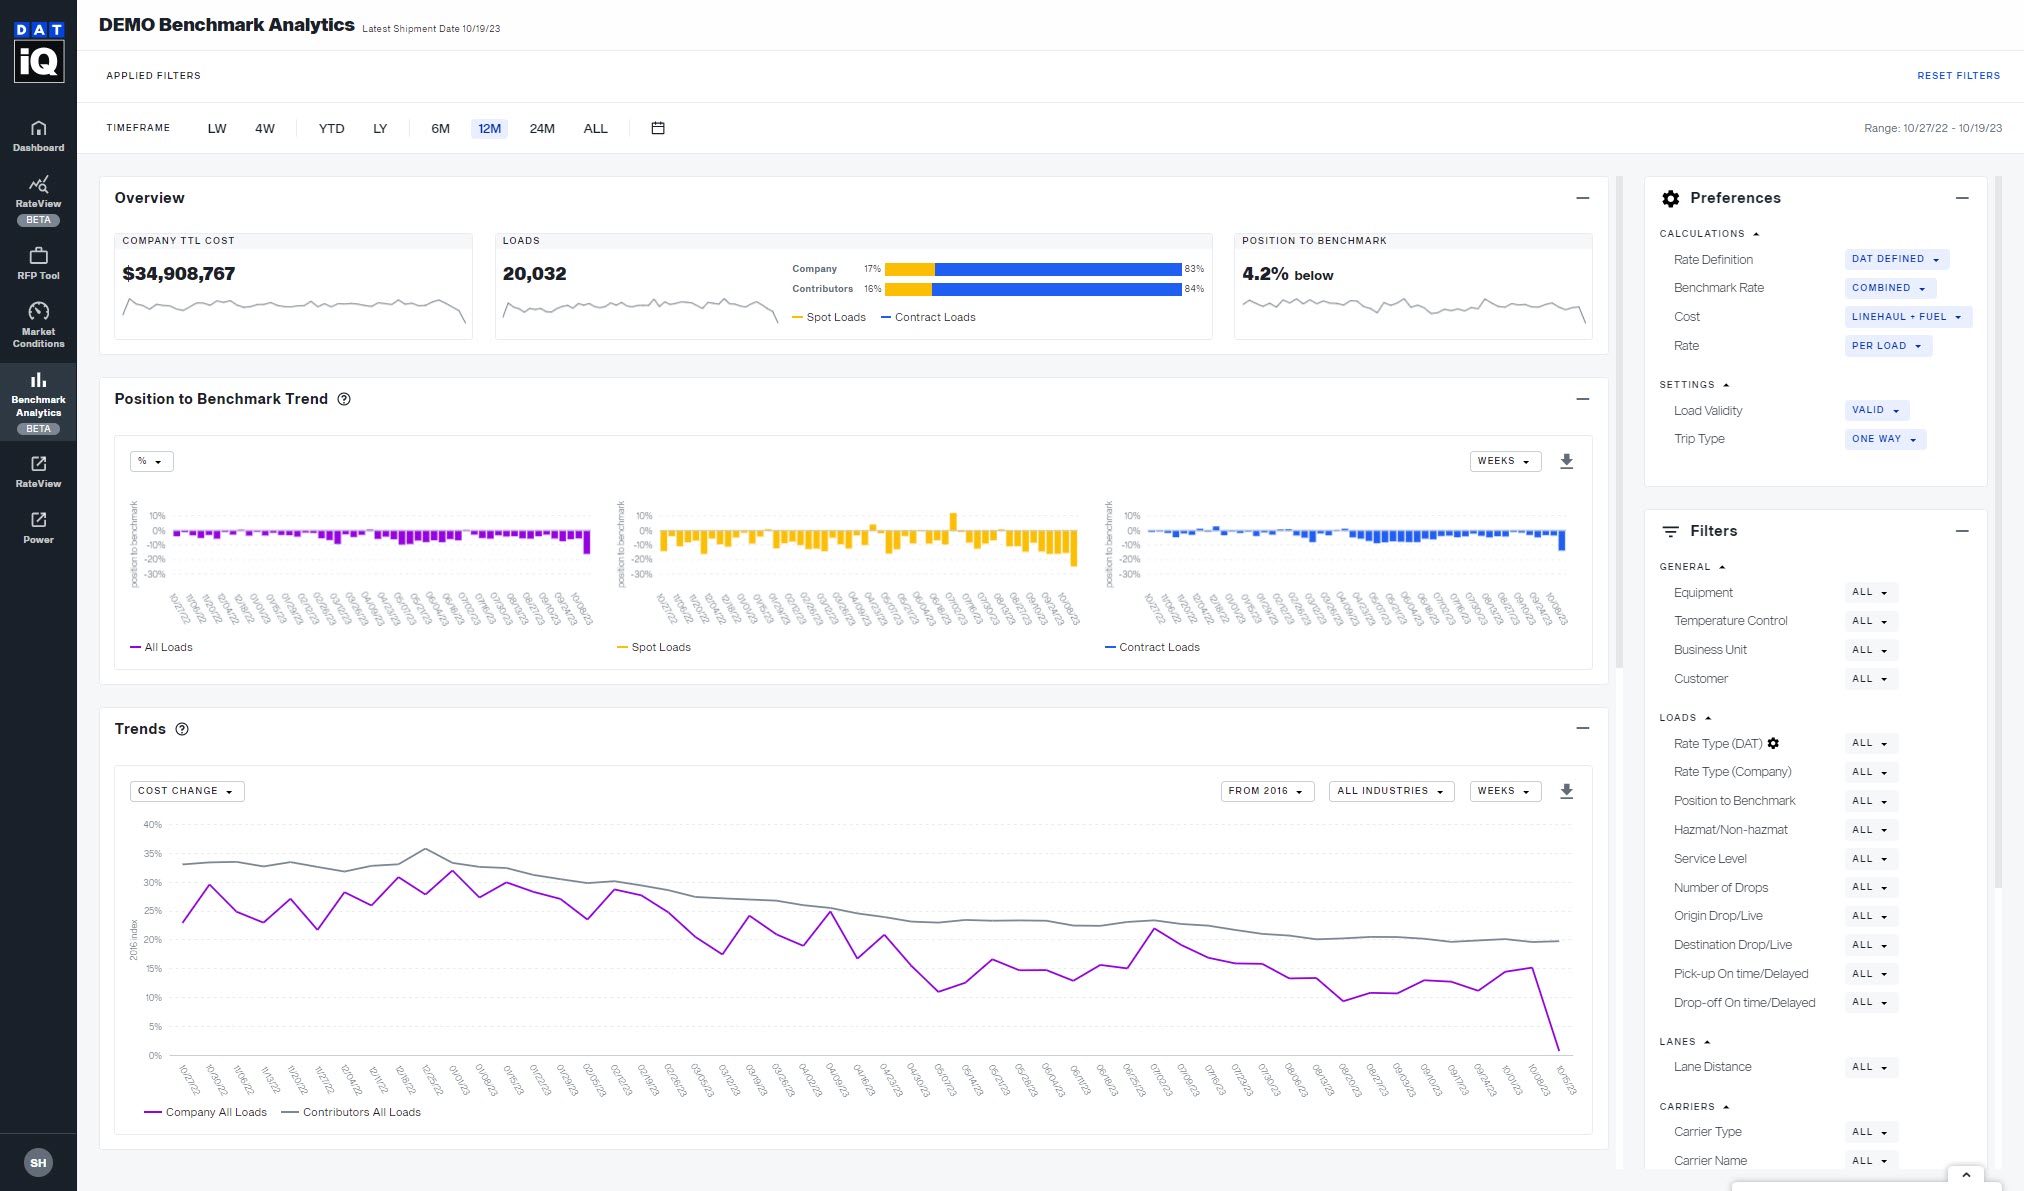Screen dimensions: 2024x1191
Task: Open the Dashboard from the left sidebar
Action: coord(38,135)
